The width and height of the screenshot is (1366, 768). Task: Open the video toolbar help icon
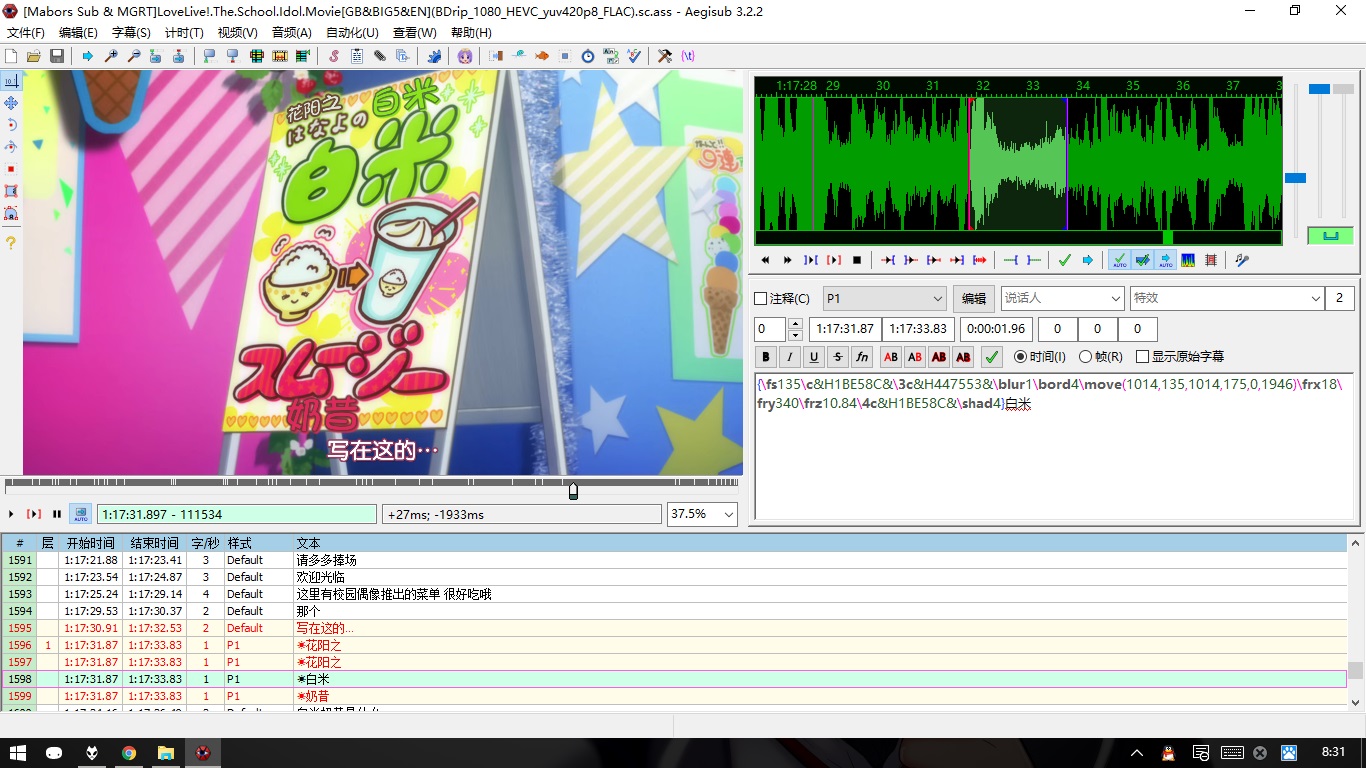click(x=11, y=242)
